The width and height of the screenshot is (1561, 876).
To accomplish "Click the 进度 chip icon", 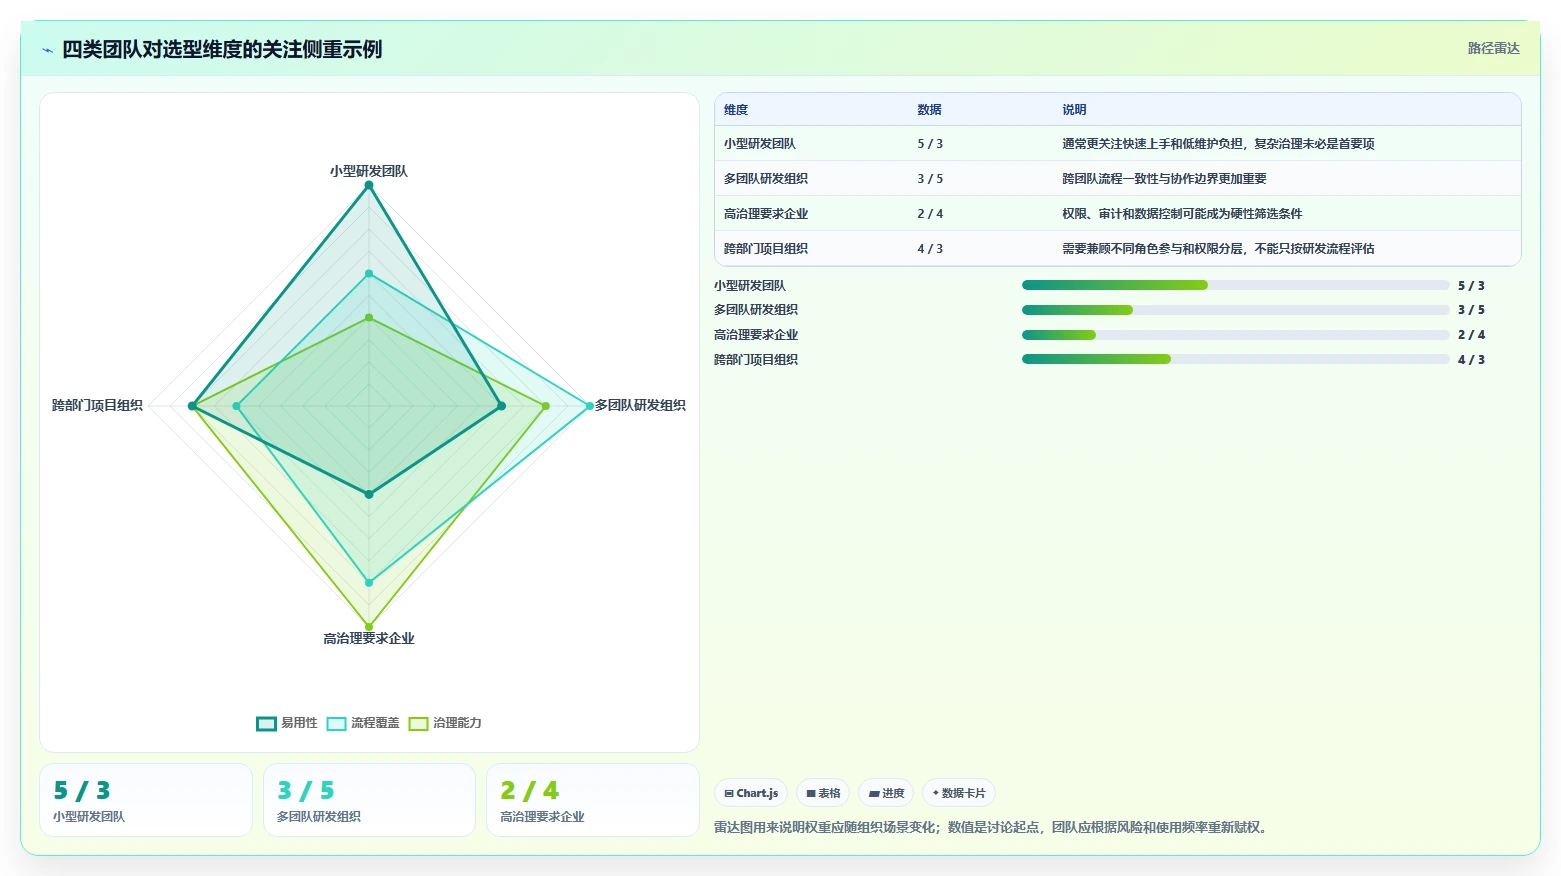I will (x=874, y=793).
